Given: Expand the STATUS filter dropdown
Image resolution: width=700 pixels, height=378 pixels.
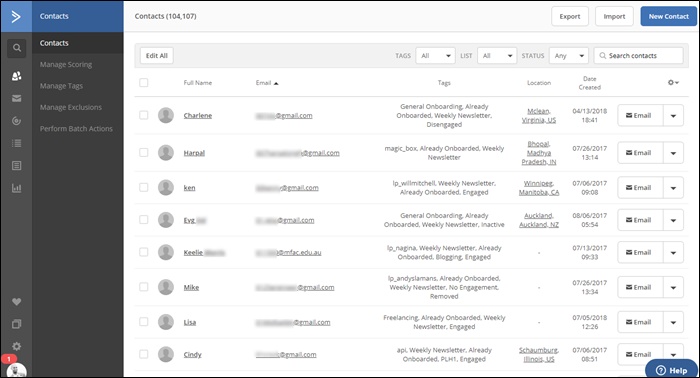Looking at the screenshot, I should pos(569,56).
